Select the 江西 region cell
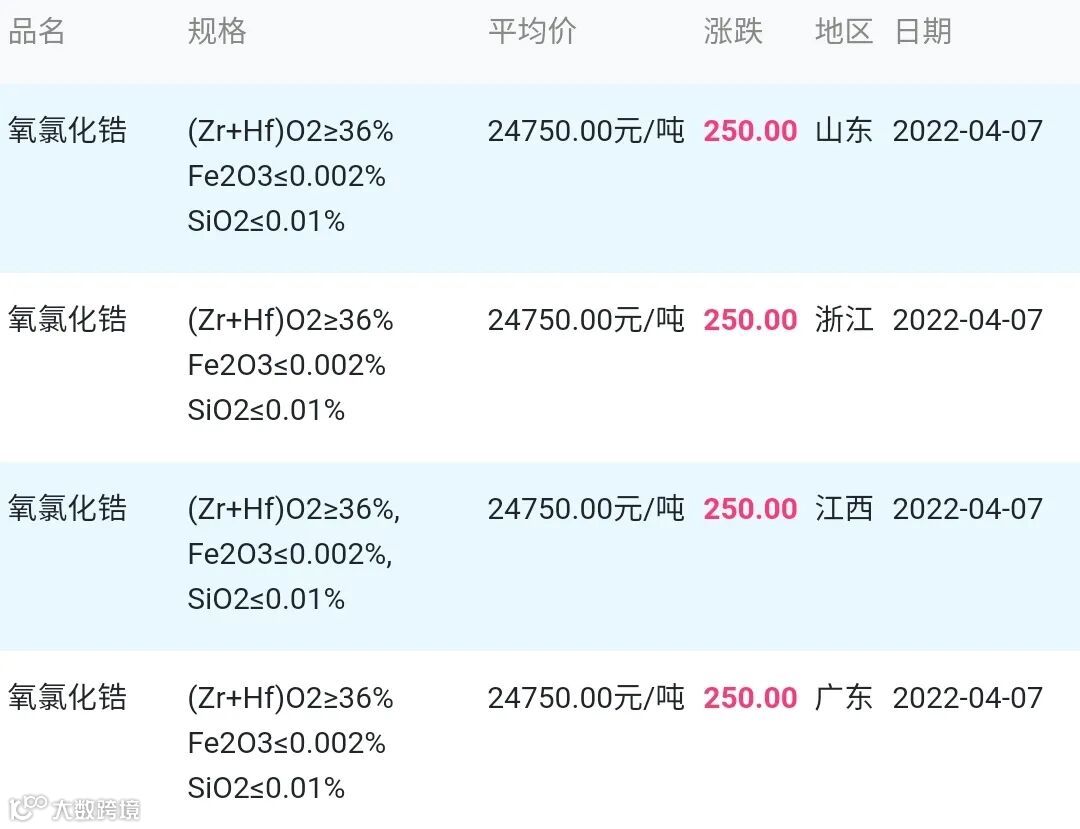 click(x=844, y=509)
